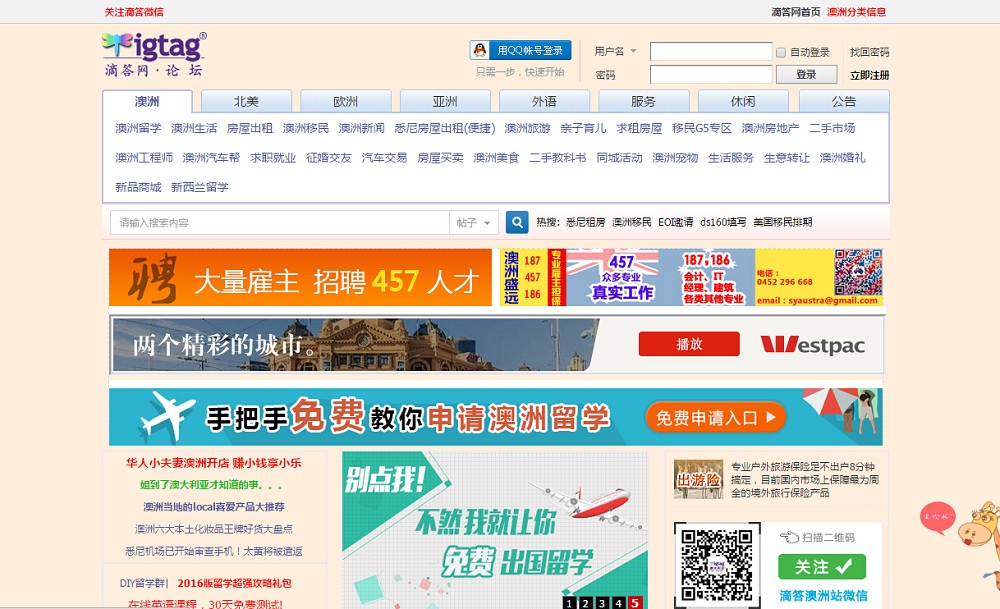Click the 关注滴答微信 link
Image resolution: width=1000 pixels, height=609 pixels.
134,11
